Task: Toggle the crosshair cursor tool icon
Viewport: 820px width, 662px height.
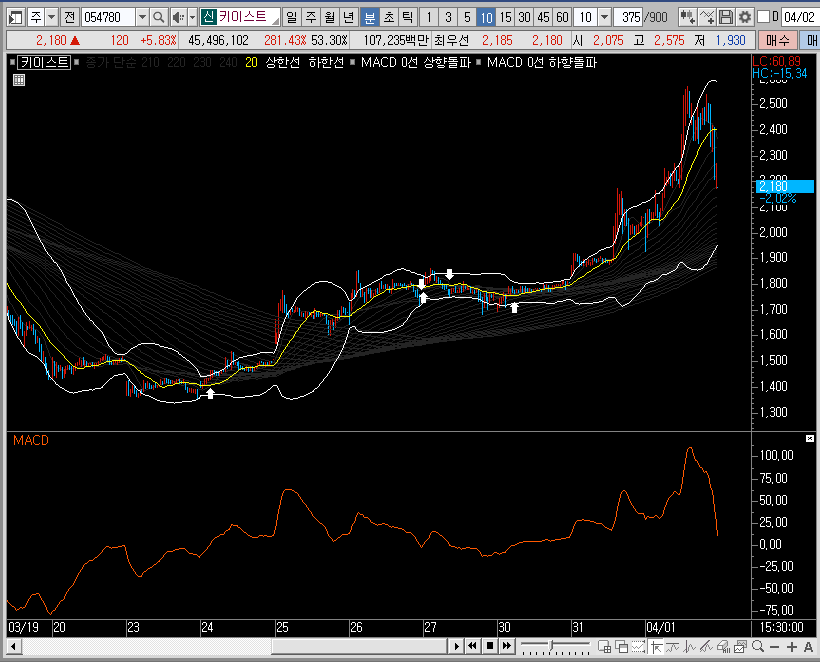Action: [x=655, y=647]
